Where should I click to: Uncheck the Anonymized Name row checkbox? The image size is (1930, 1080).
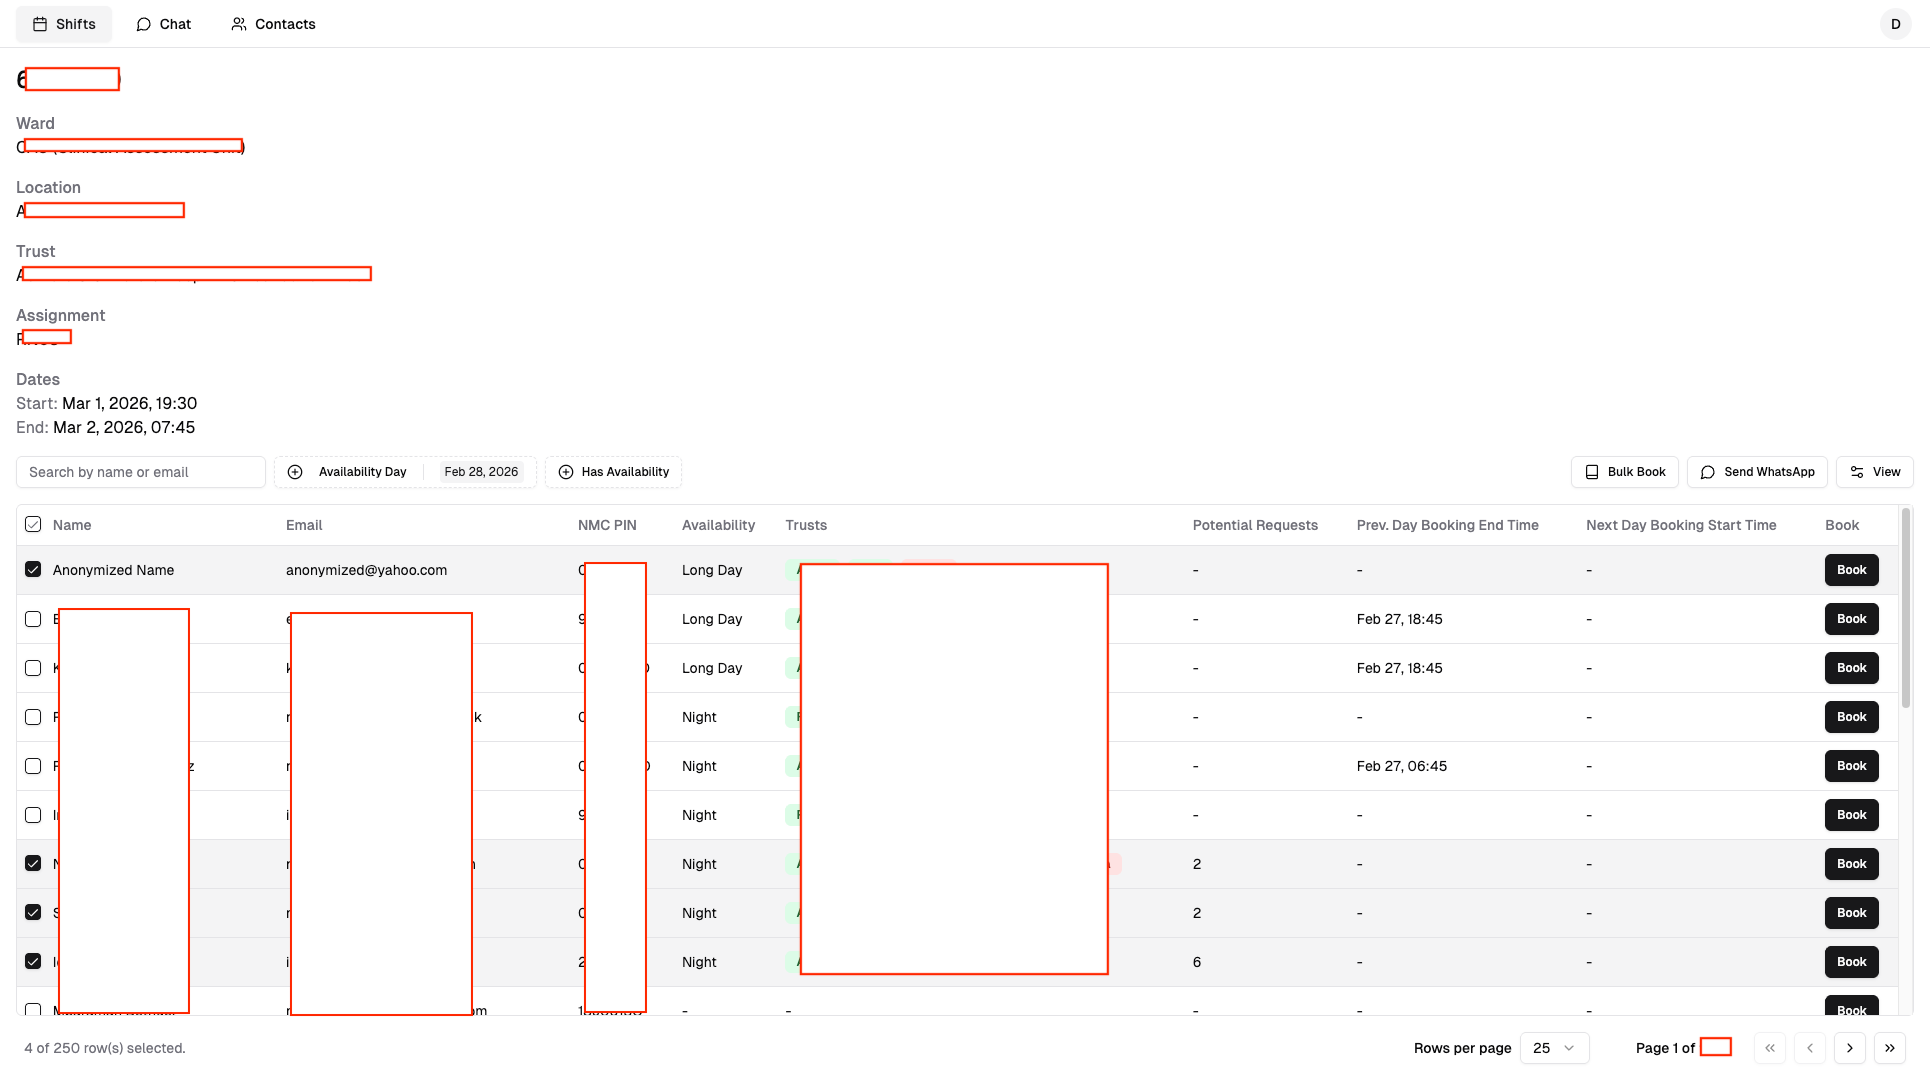(x=33, y=570)
